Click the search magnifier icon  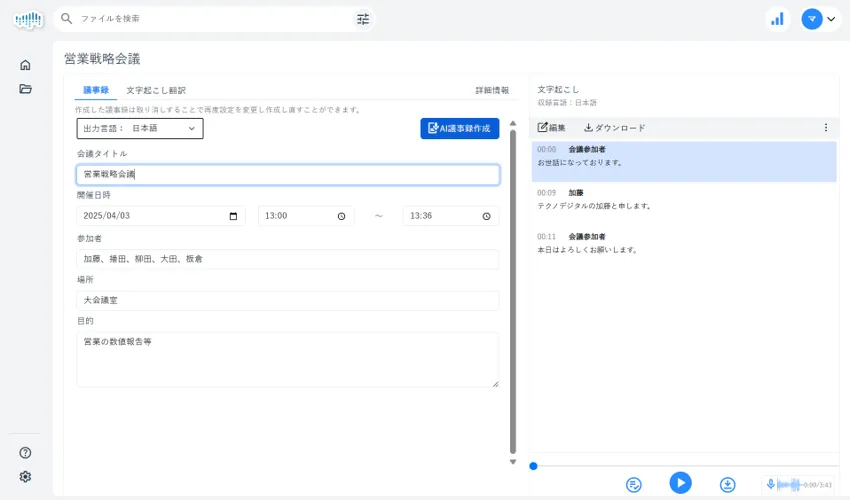point(67,18)
